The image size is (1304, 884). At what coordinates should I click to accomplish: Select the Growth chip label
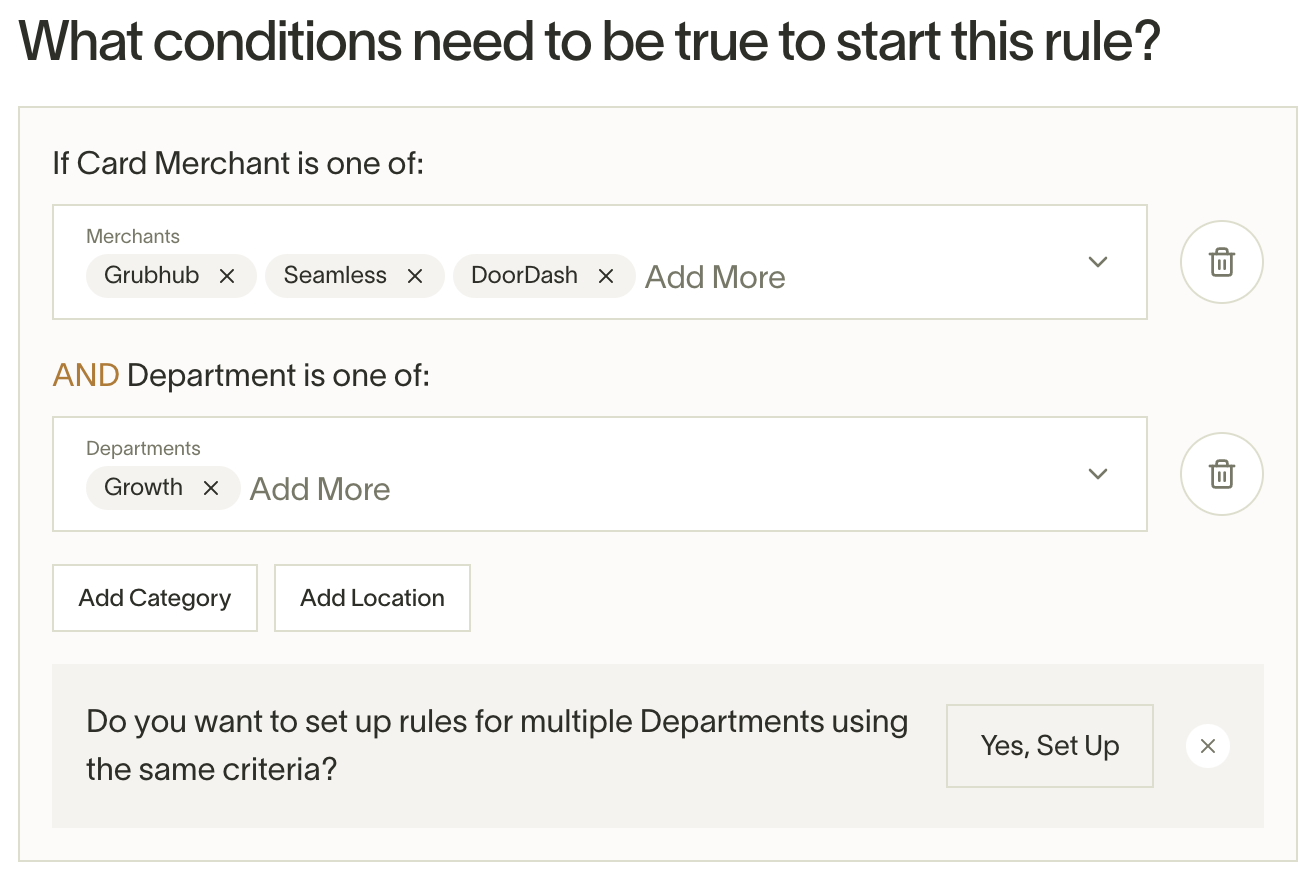click(x=144, y=487)
